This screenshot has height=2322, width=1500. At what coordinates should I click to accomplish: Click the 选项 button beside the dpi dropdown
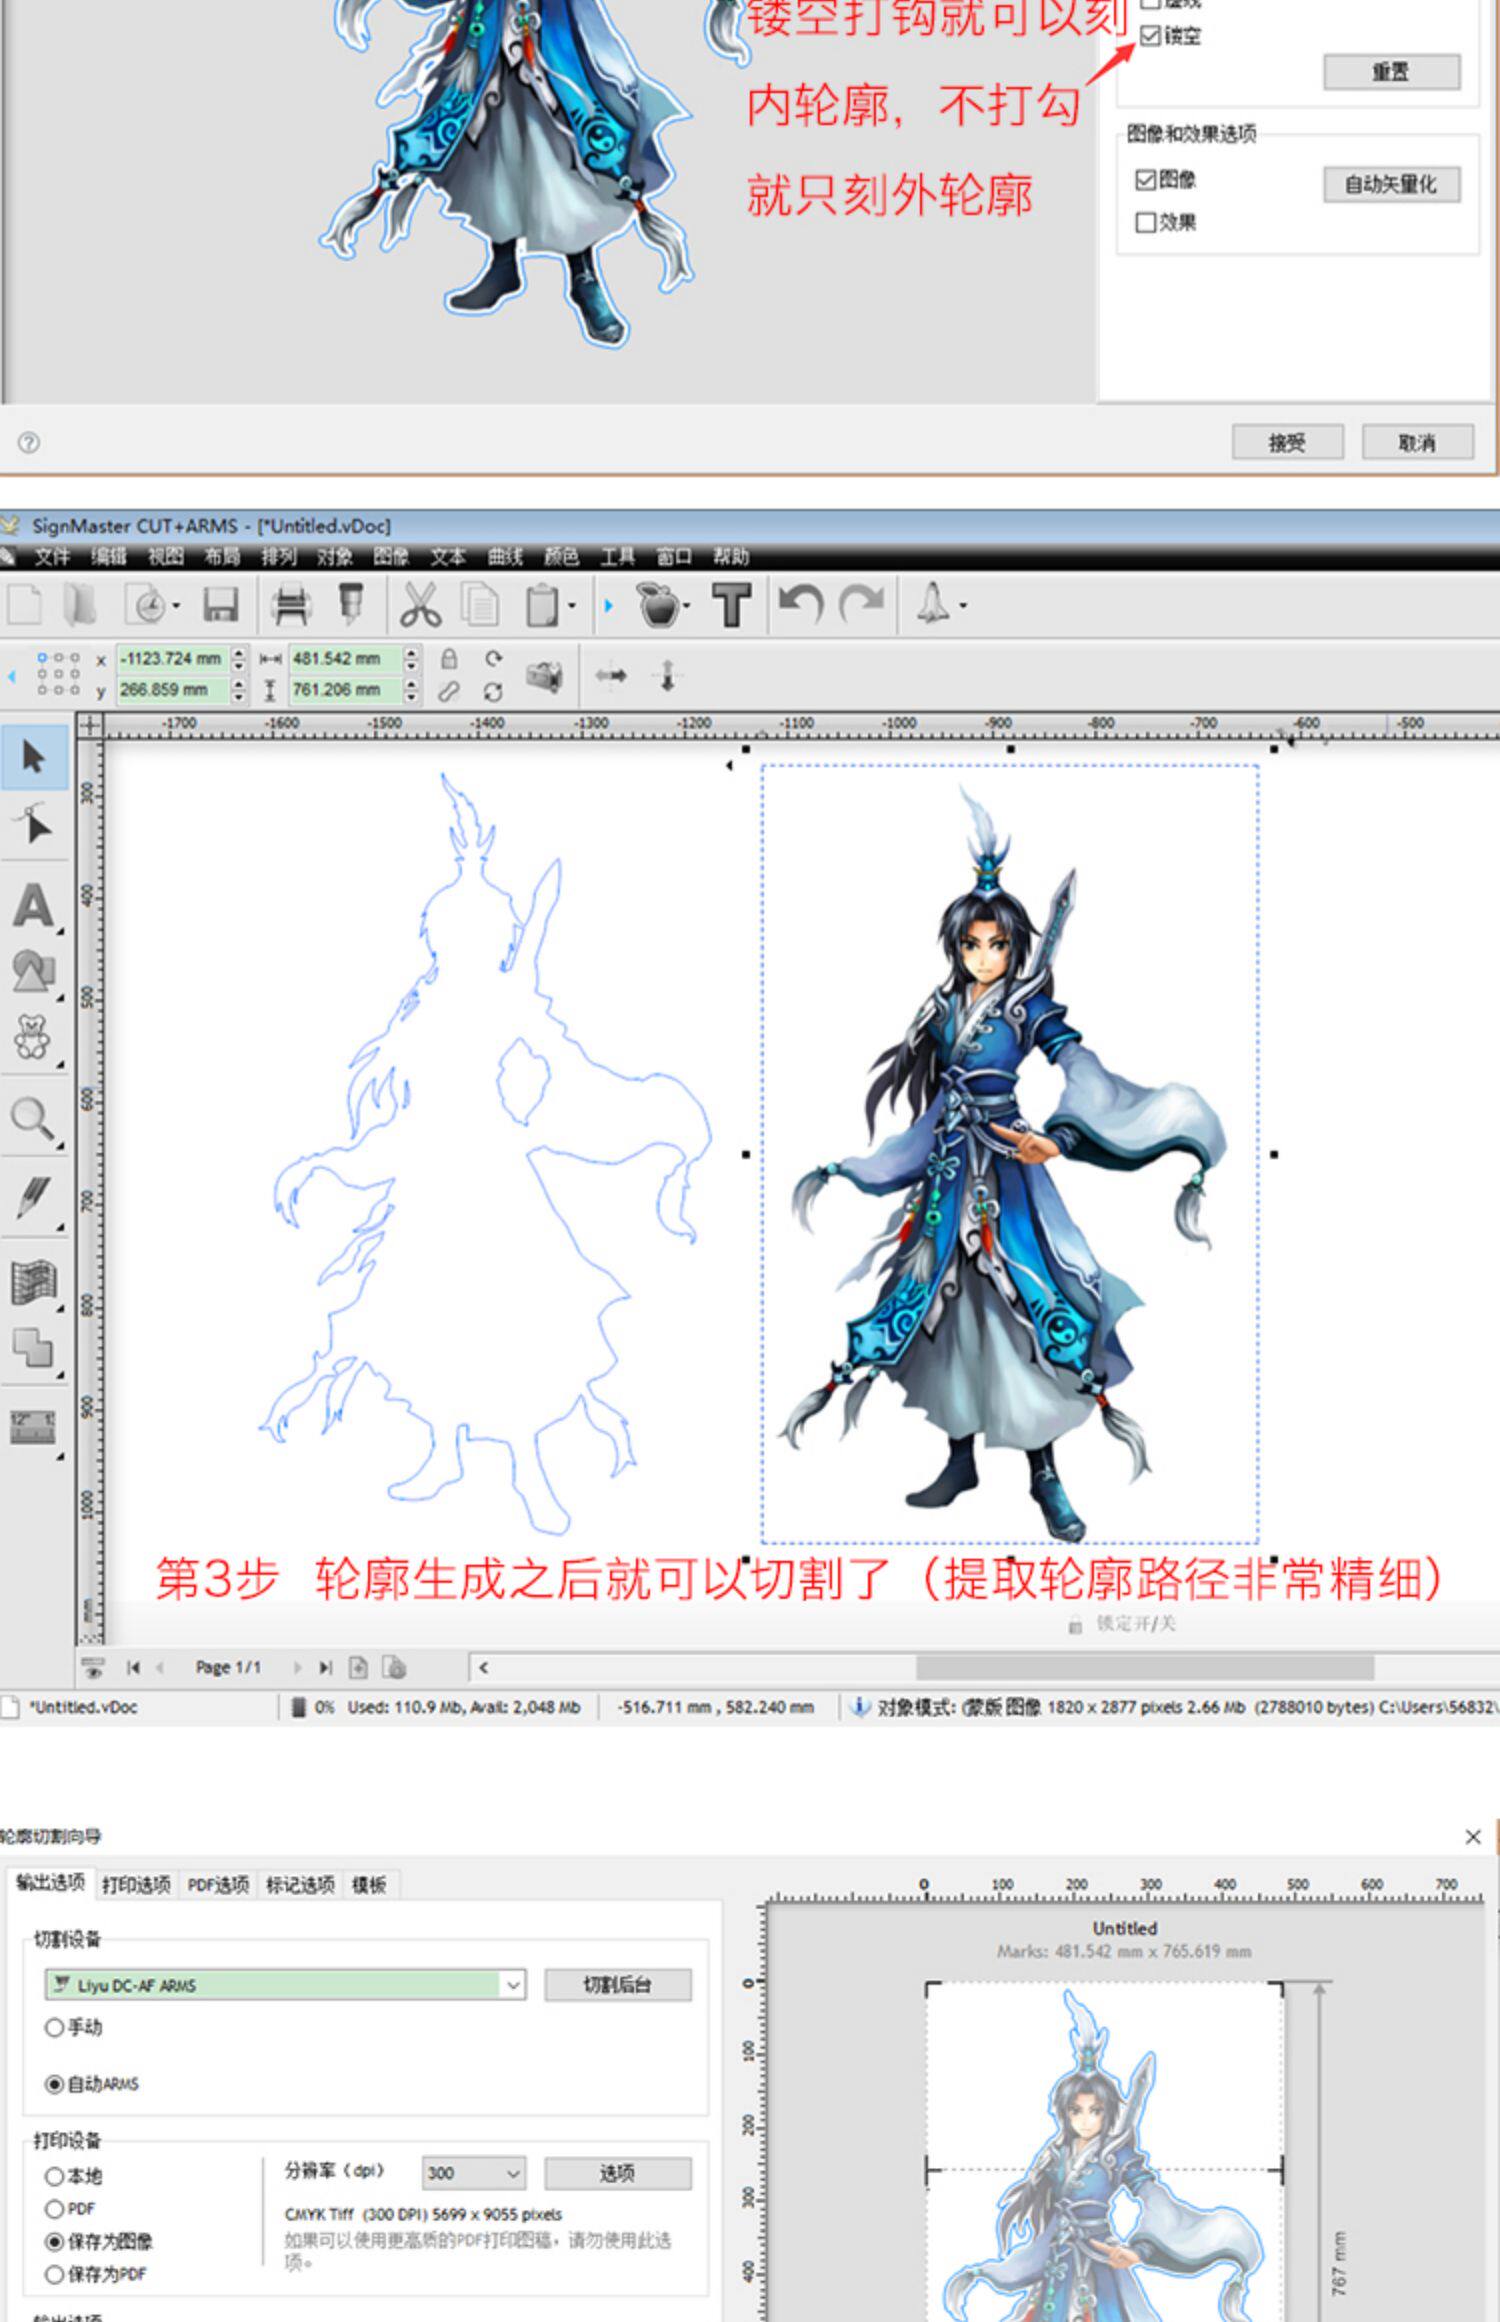(x=618, y=2173)
